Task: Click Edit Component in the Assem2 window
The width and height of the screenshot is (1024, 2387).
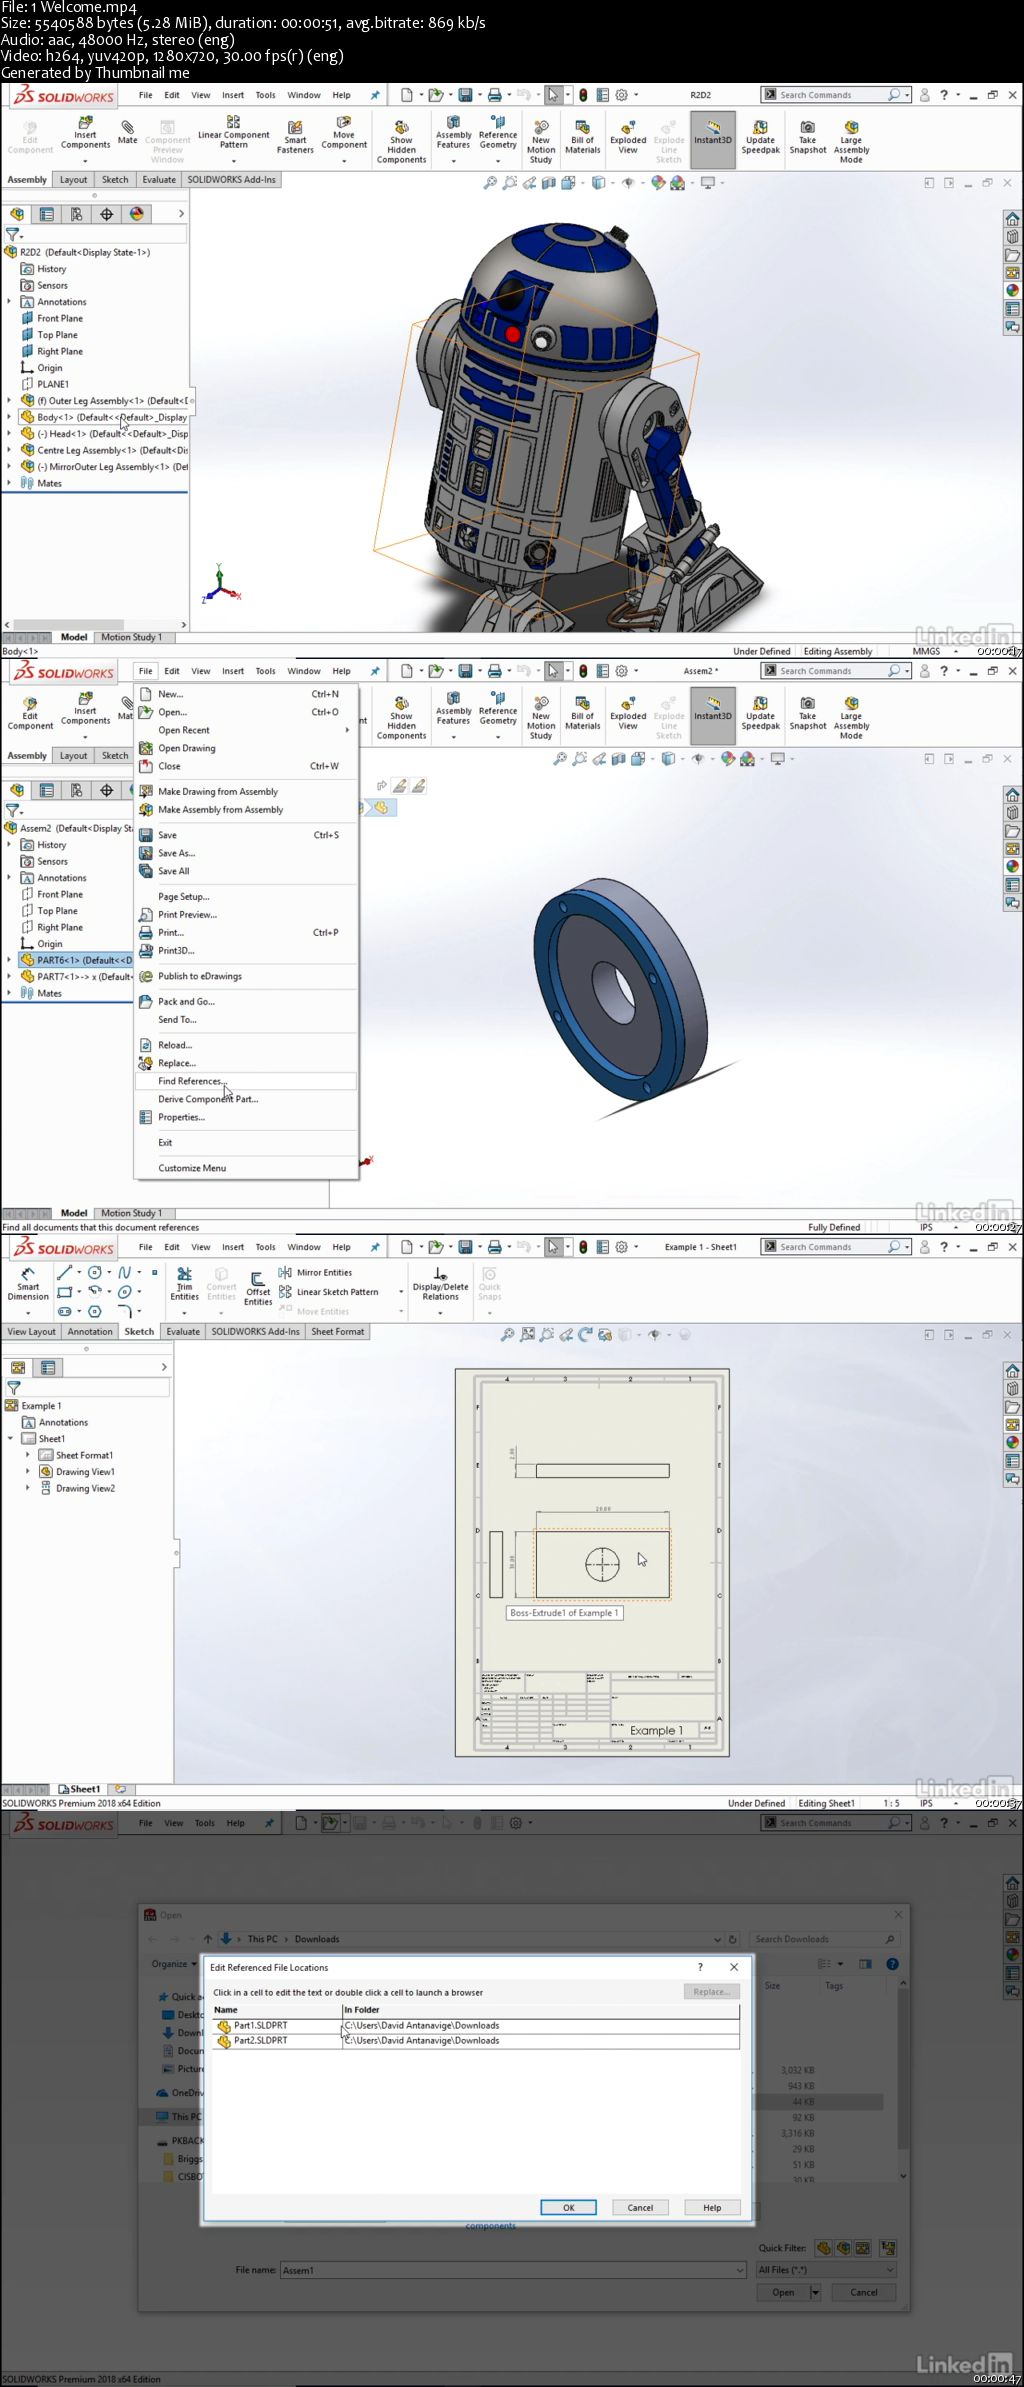Action: (30, 713)
